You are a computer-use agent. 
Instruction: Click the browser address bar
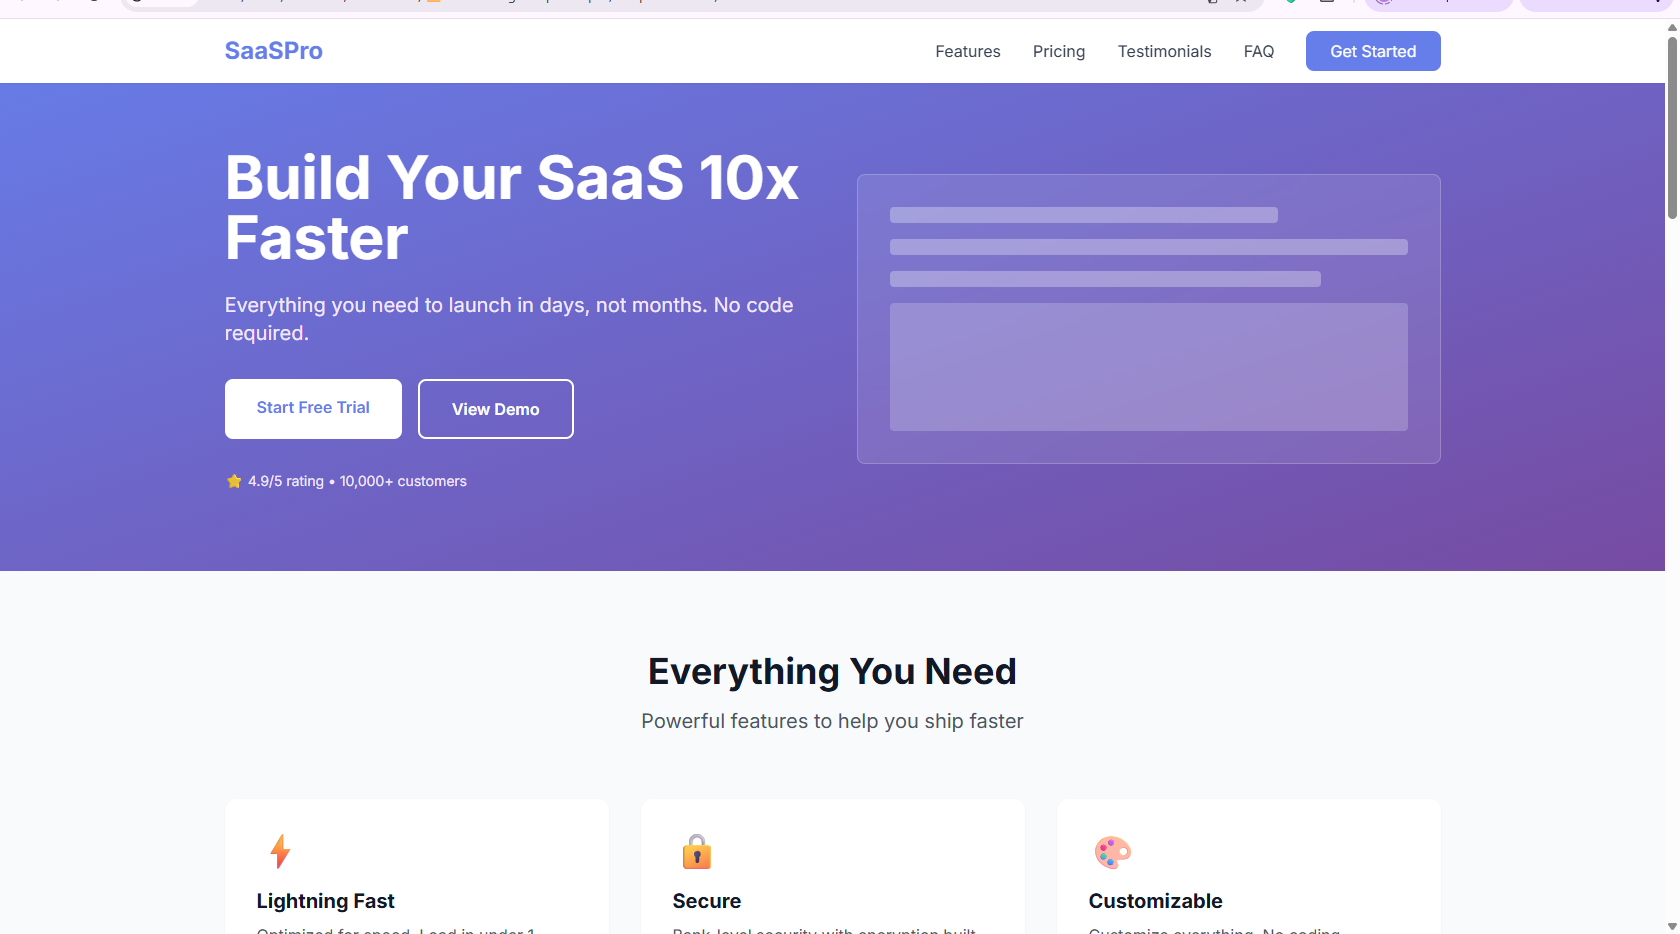[700, 3]
